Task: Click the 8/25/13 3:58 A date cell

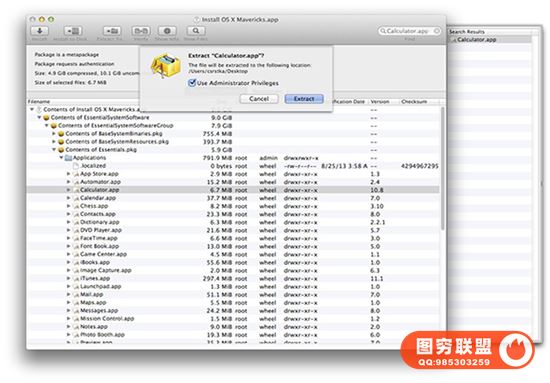Action: coord(344,166)
